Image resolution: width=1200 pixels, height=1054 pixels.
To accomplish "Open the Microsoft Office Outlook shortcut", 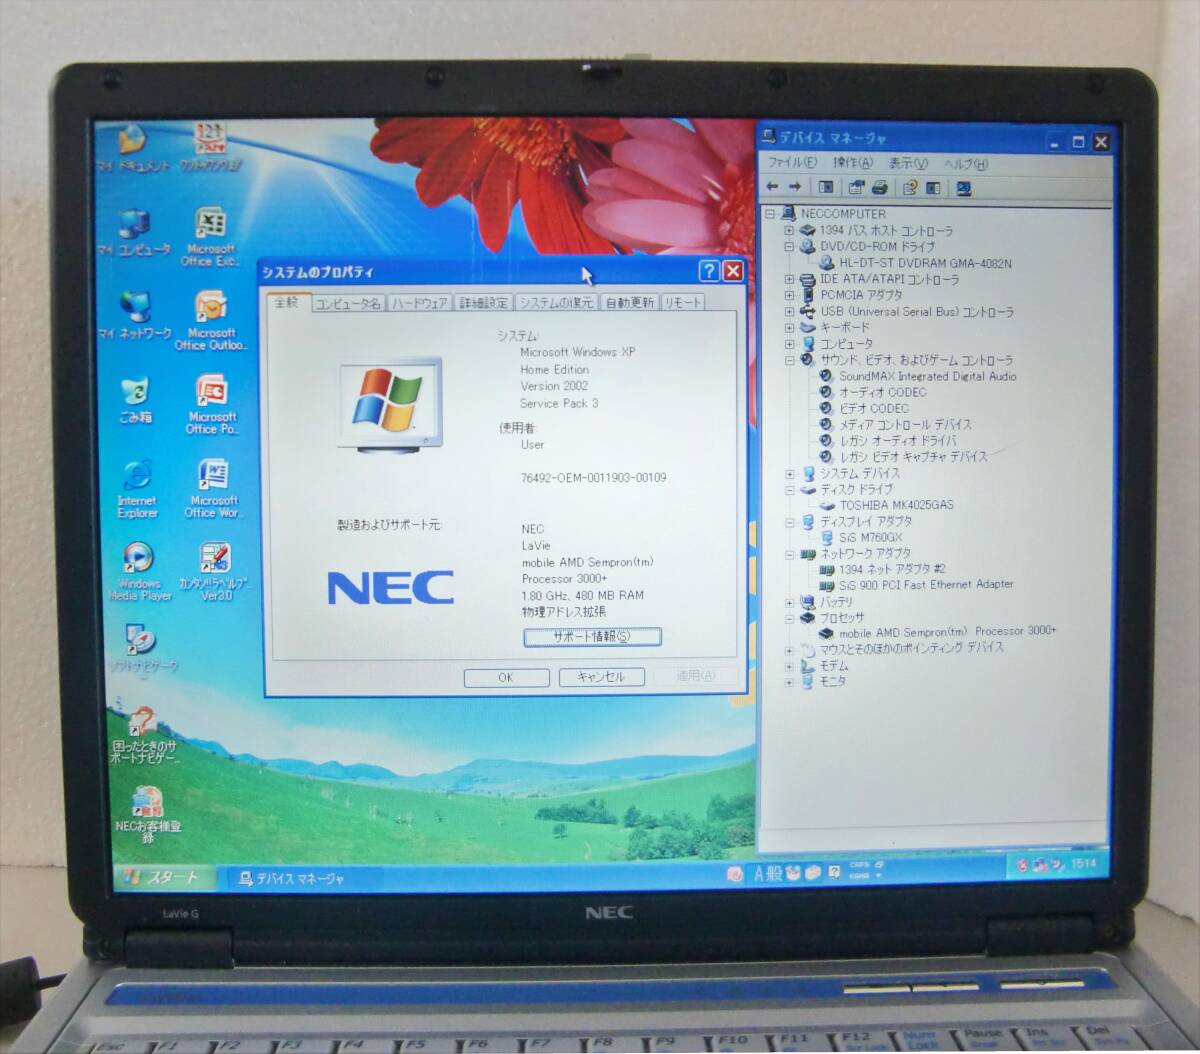I will [210, 322].
